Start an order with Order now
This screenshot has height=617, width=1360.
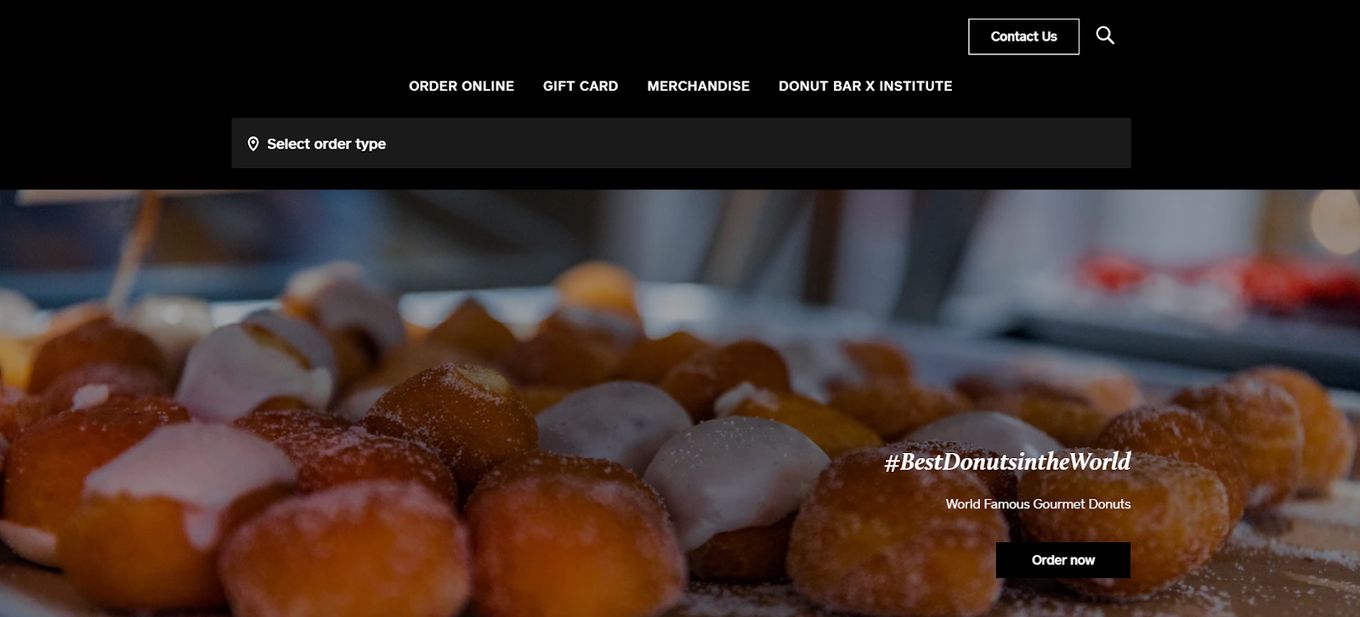(x=1063, y=560)
